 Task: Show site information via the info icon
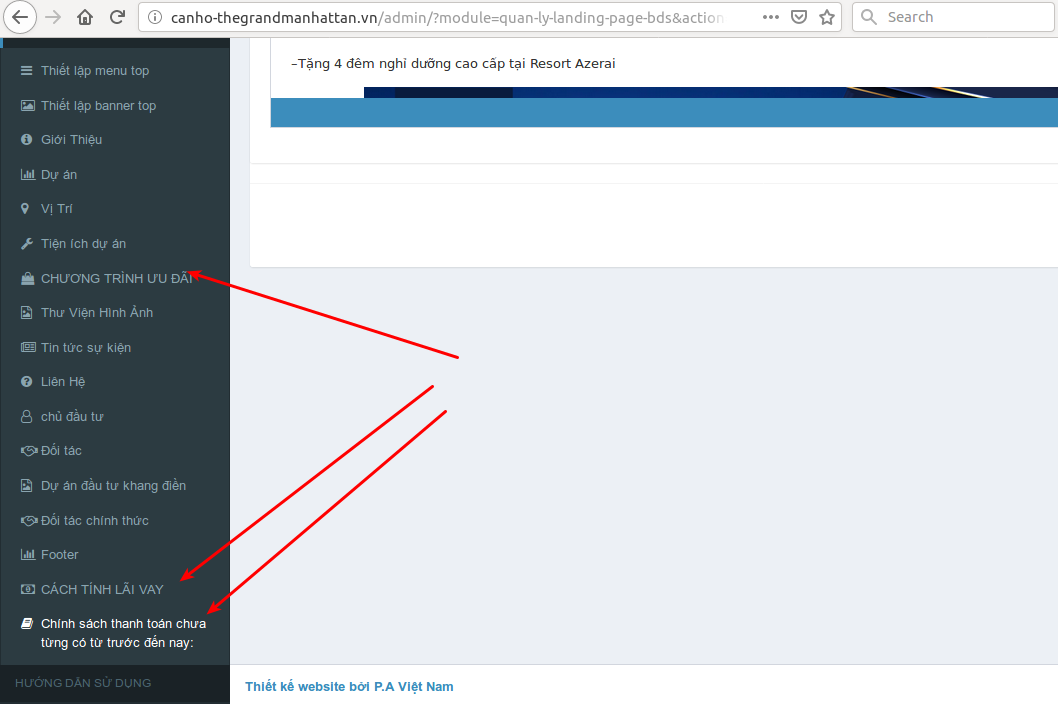click(155, 18)
